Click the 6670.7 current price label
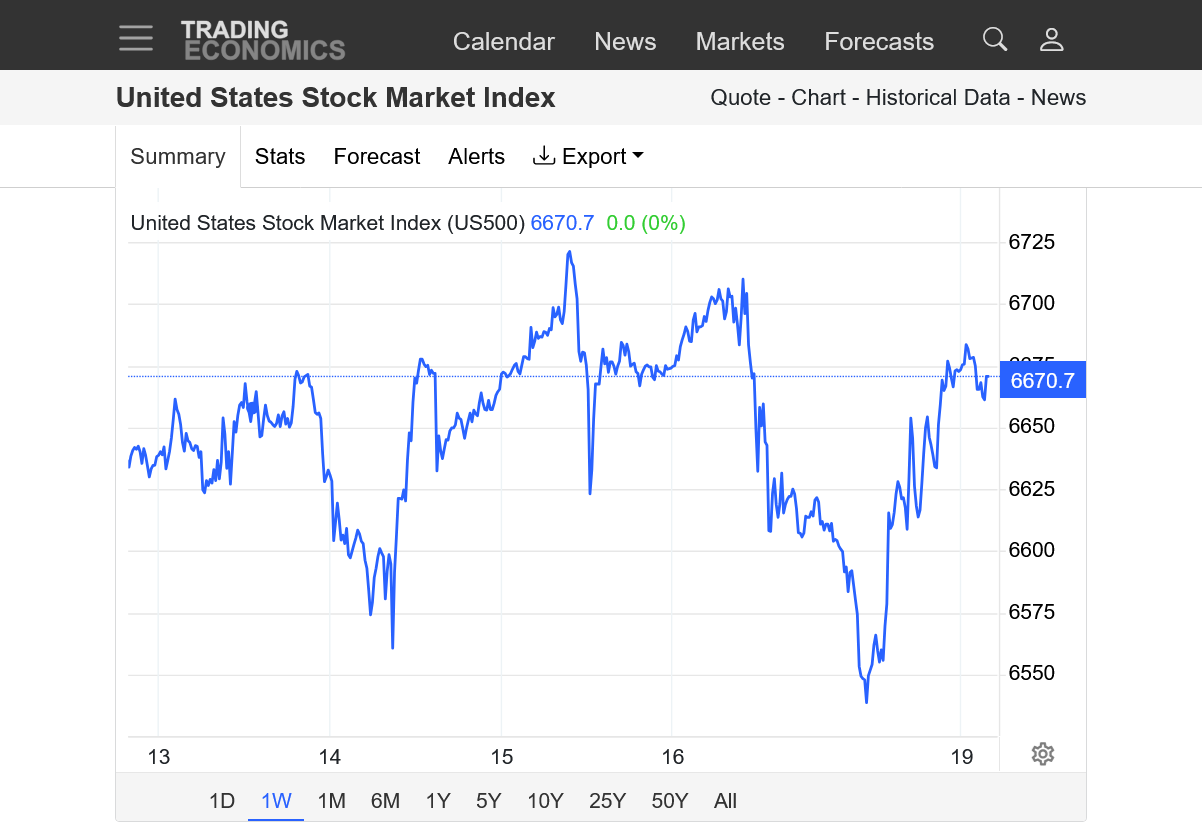This screenshot has width=1202, height=823. click(x=1042, y=380)
